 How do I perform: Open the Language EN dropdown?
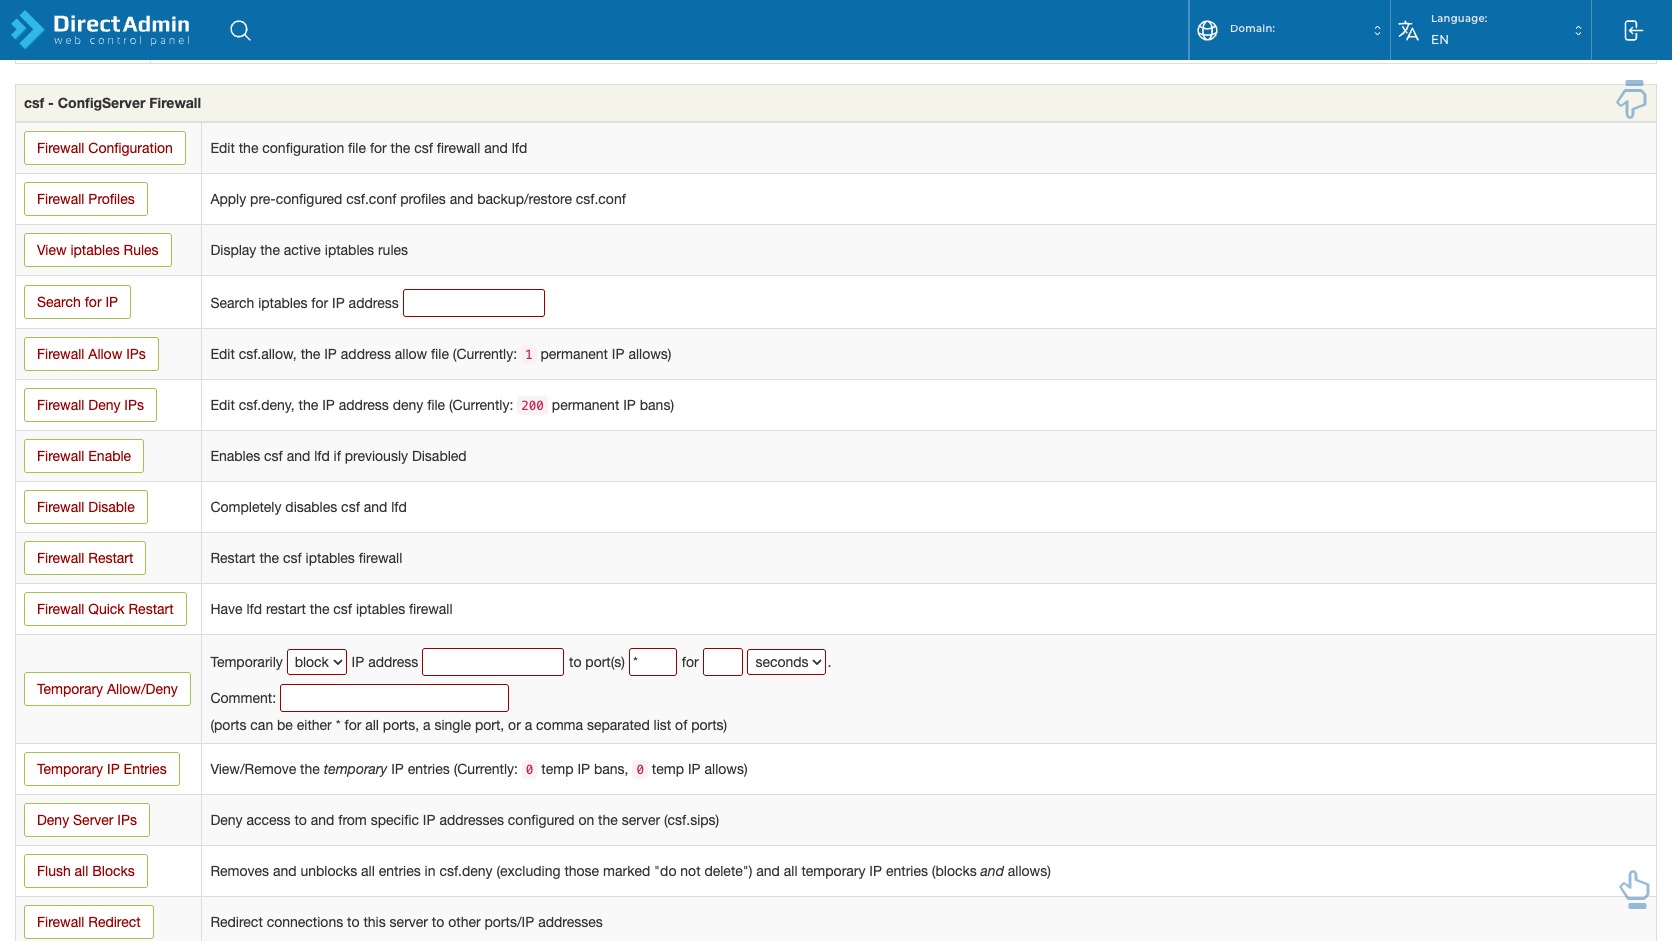point(1491,30)
